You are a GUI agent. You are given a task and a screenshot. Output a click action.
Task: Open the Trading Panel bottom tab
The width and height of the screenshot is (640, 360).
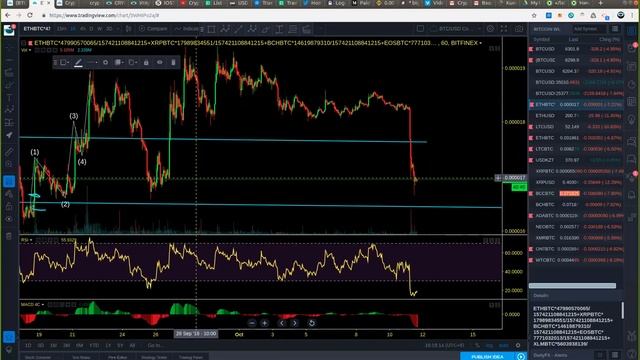[191, 357]
